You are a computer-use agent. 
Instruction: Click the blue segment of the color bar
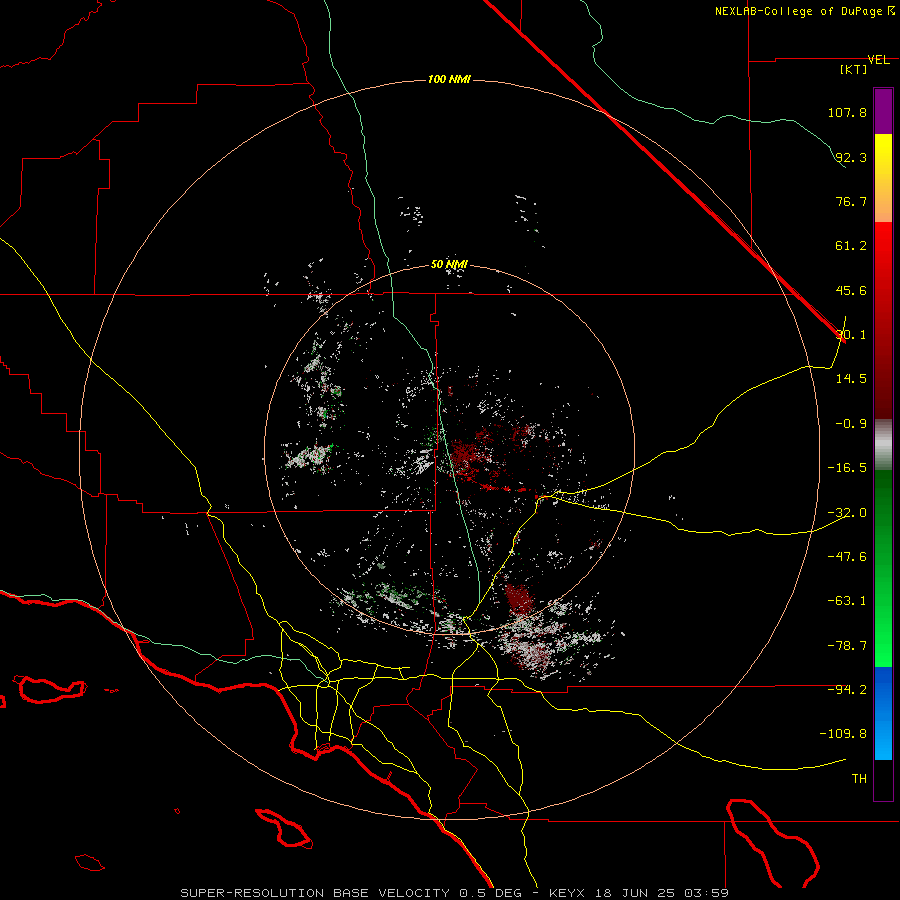pos(883,713)
